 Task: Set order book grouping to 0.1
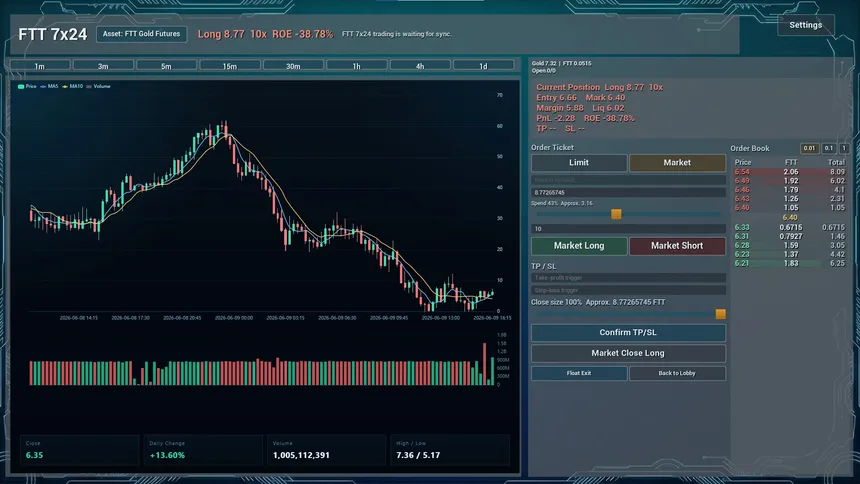tap(829, 148)
